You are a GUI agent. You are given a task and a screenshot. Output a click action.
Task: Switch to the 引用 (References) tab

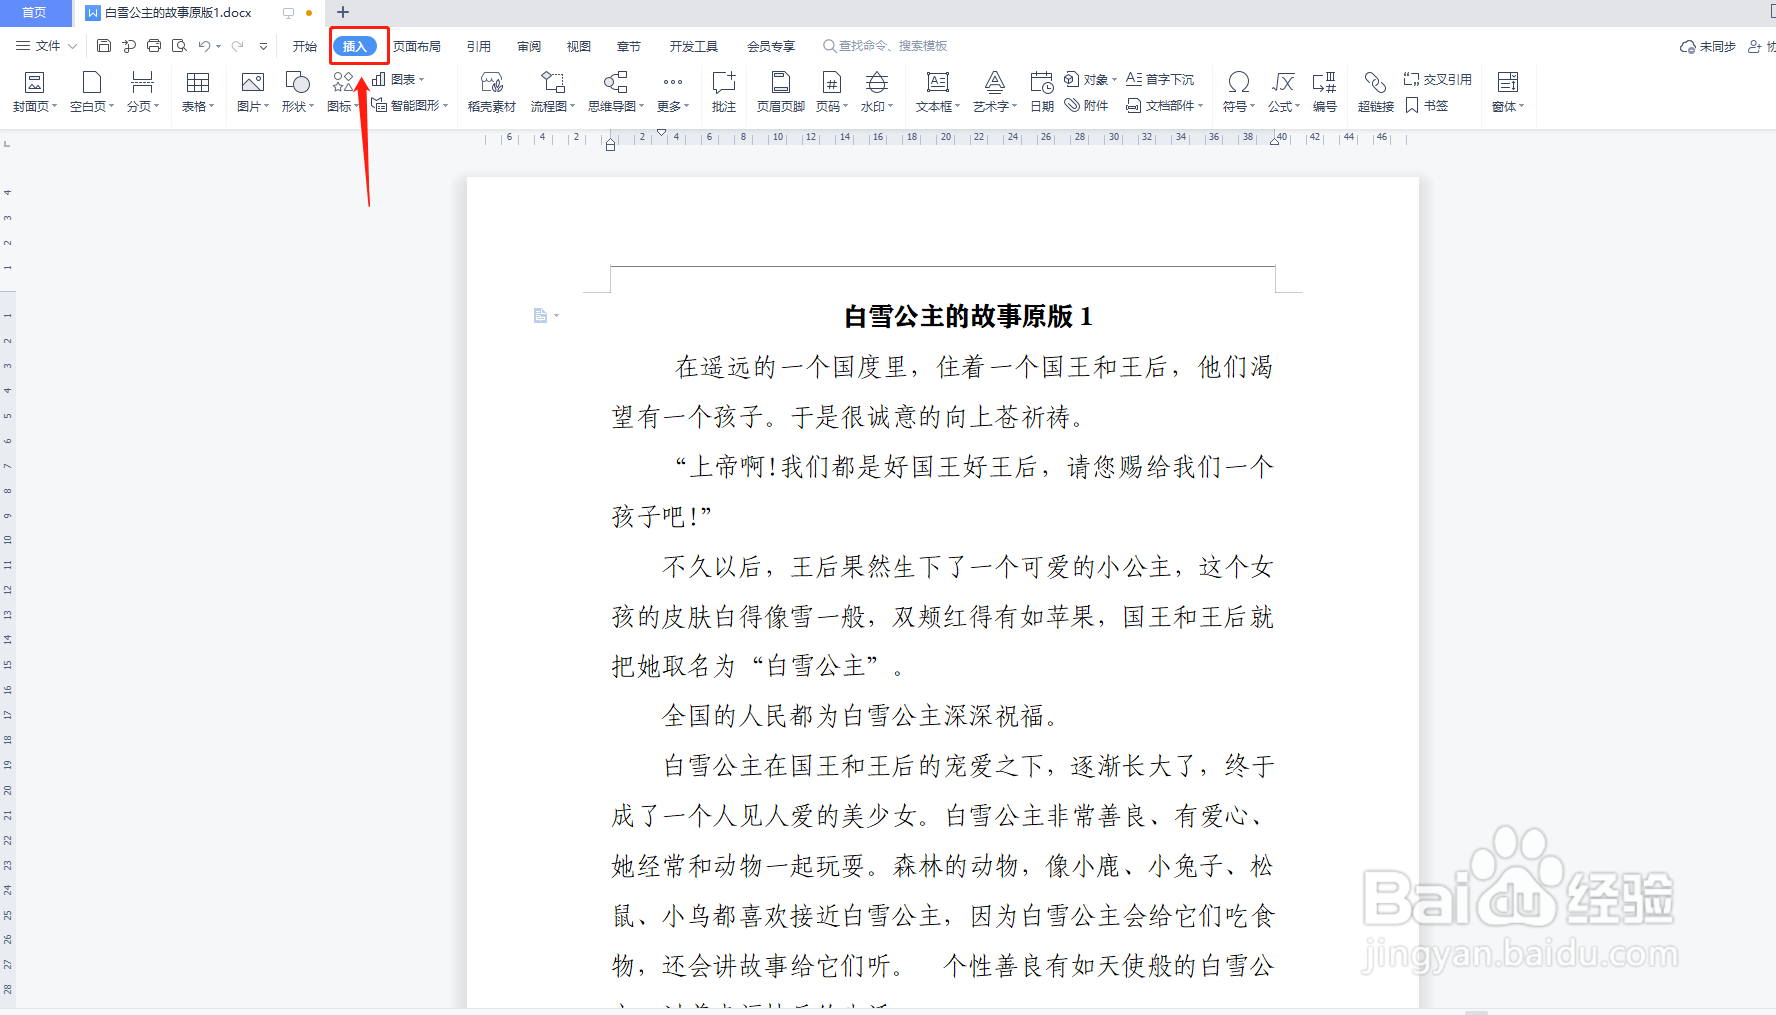point(479,46)
